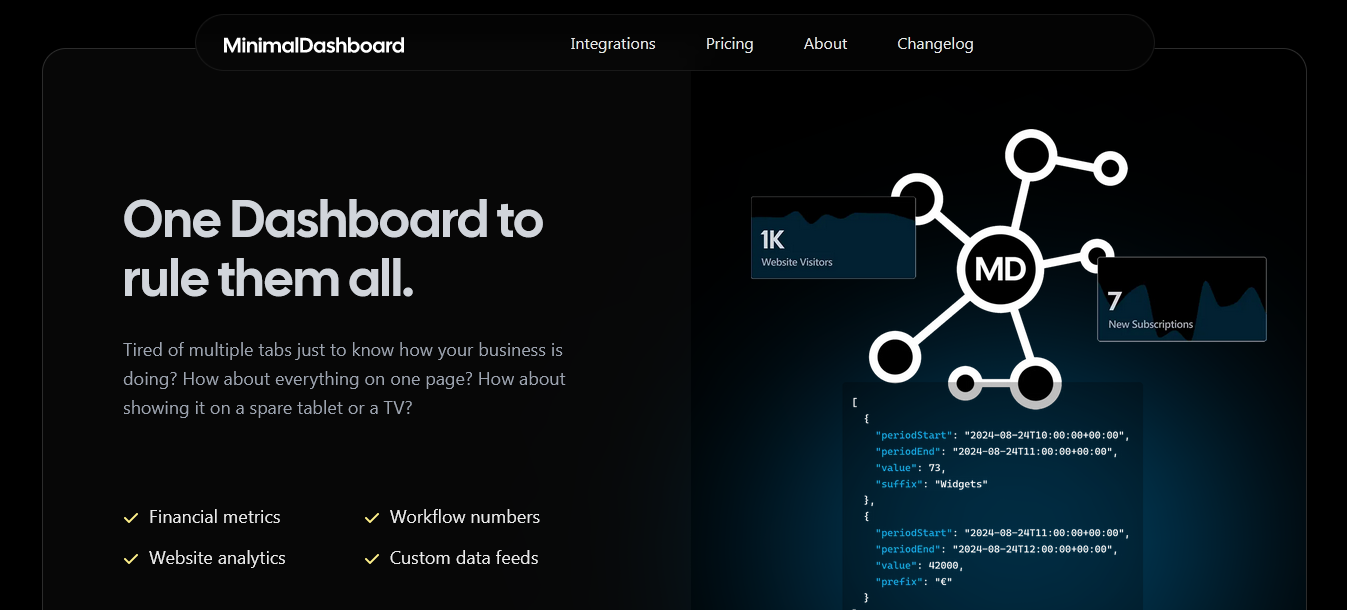Screen dimensions: 1347x610
Task: Click the checkmark beside Financial metrics
Action: pos(131,518)
